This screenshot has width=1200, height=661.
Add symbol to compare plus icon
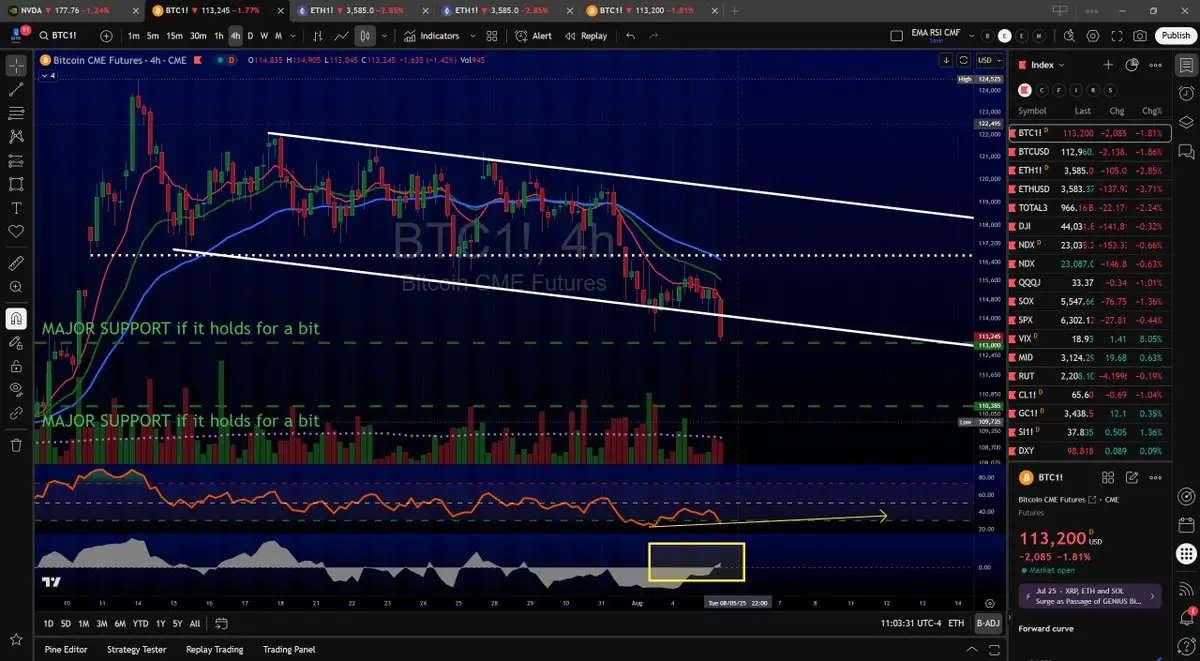coord(107,36)
